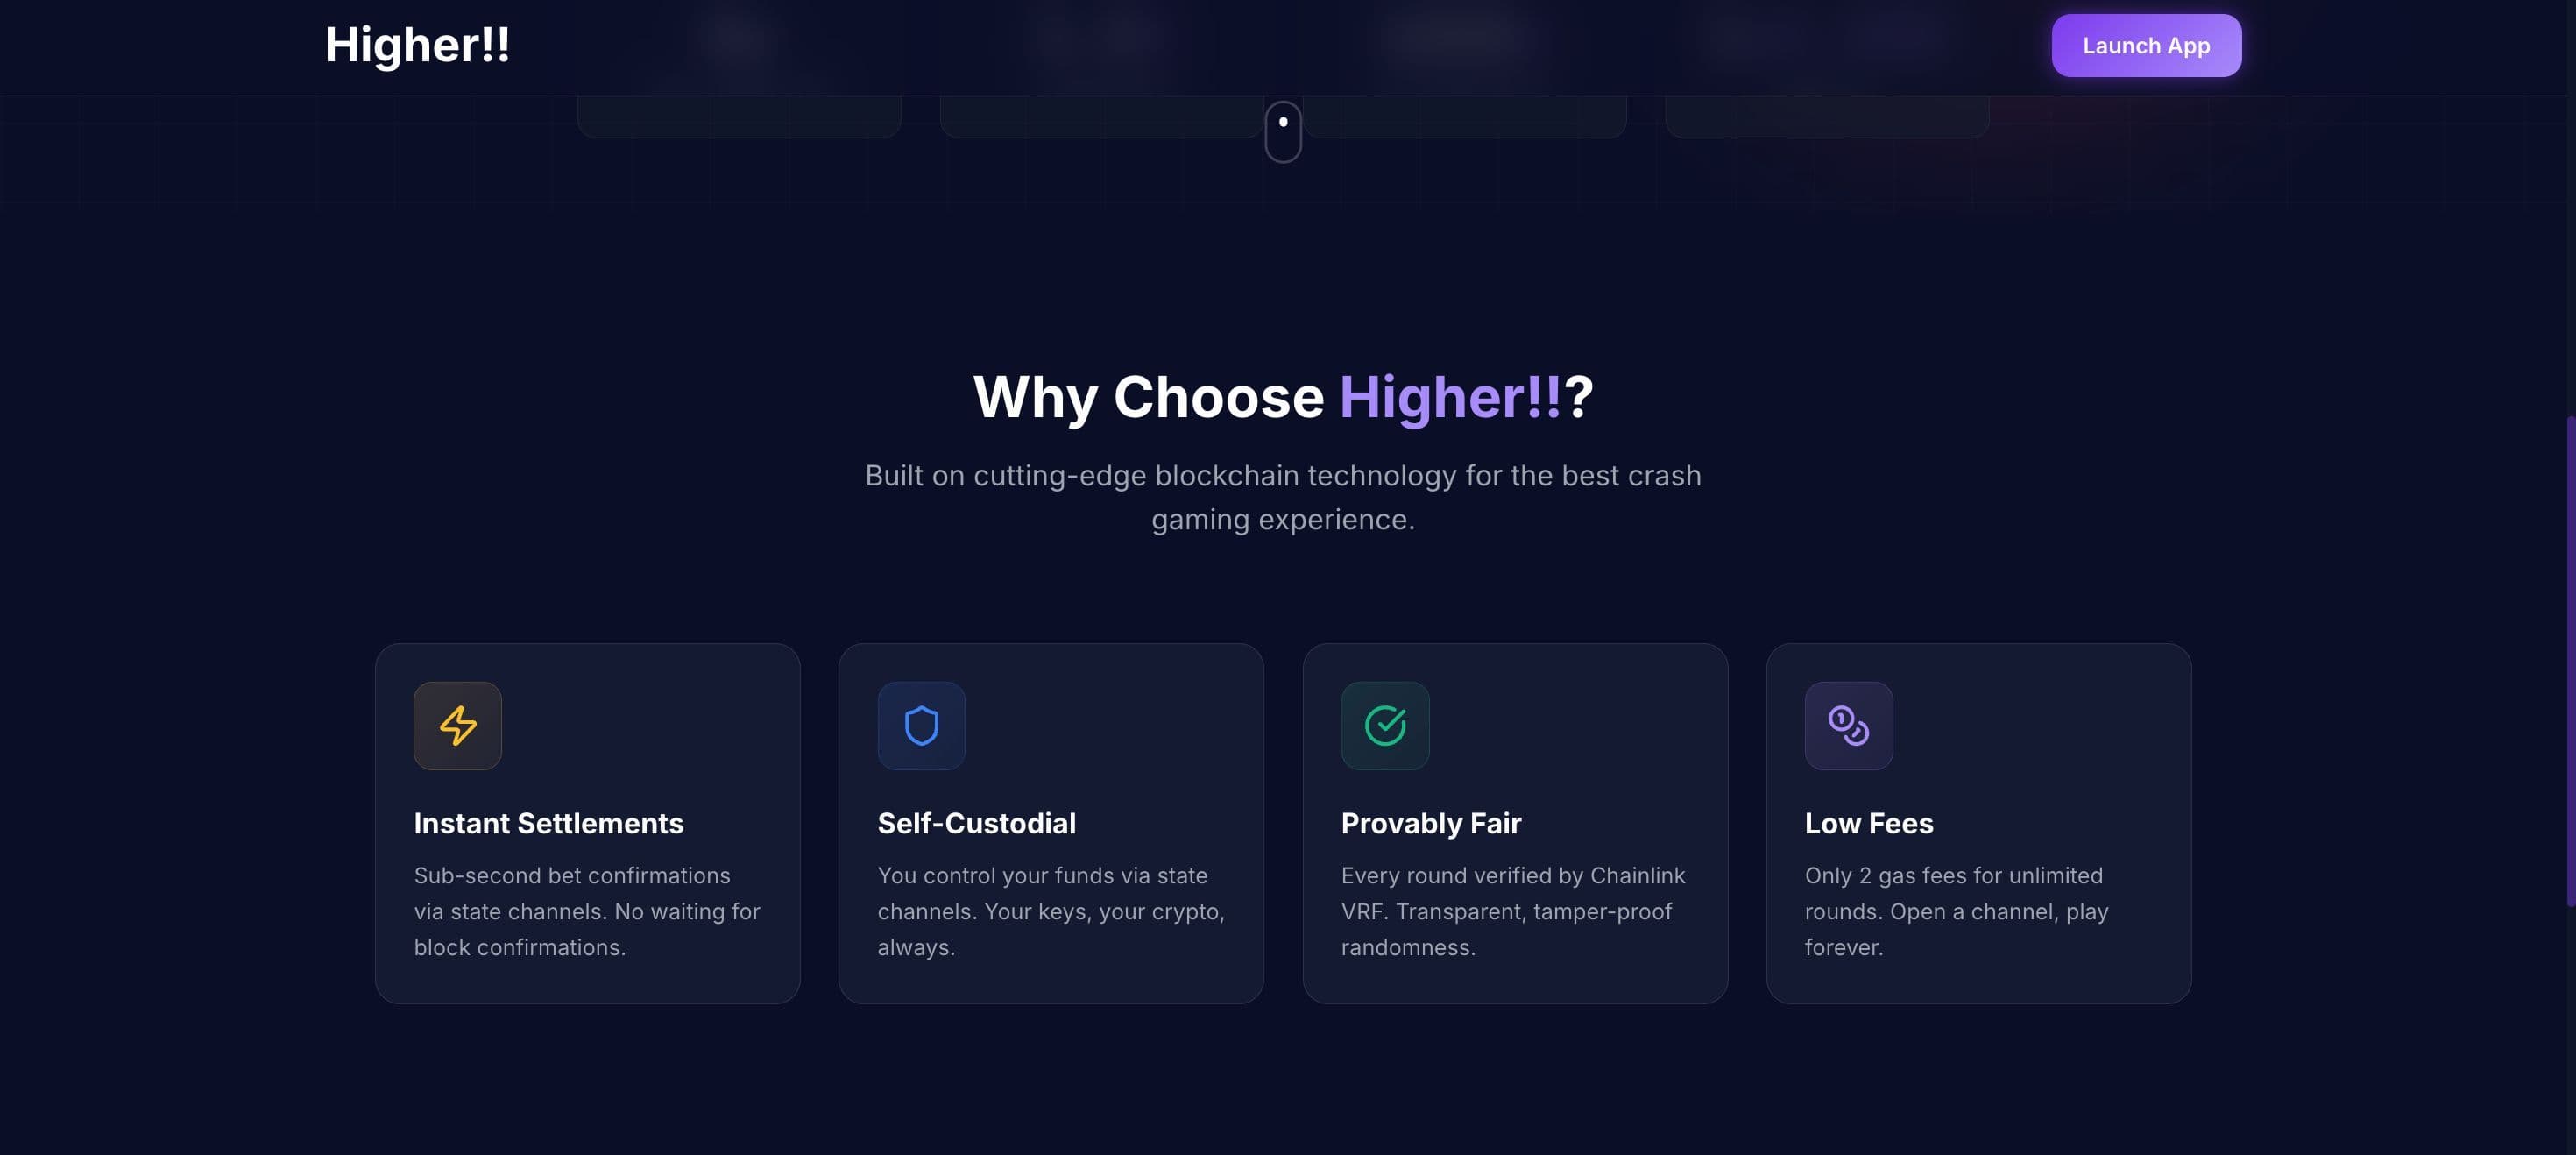Viewport: 2576px width, 1155px height.
Task: Click the 'Only 2 gas fees' description
Action: tap(1956, 911)
